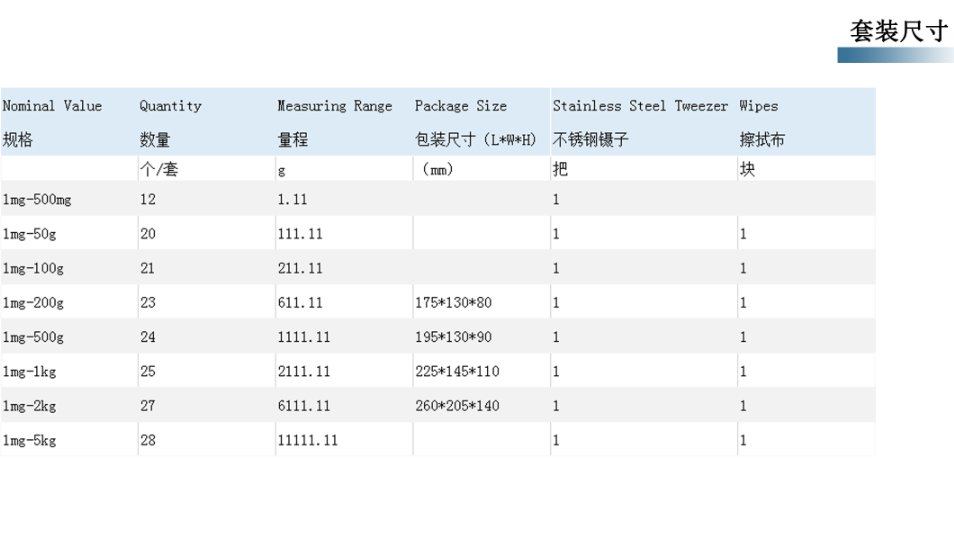
Task: Click the 套装尺寸 title heading
Action: pyautogui.click(x=897, y=31)
